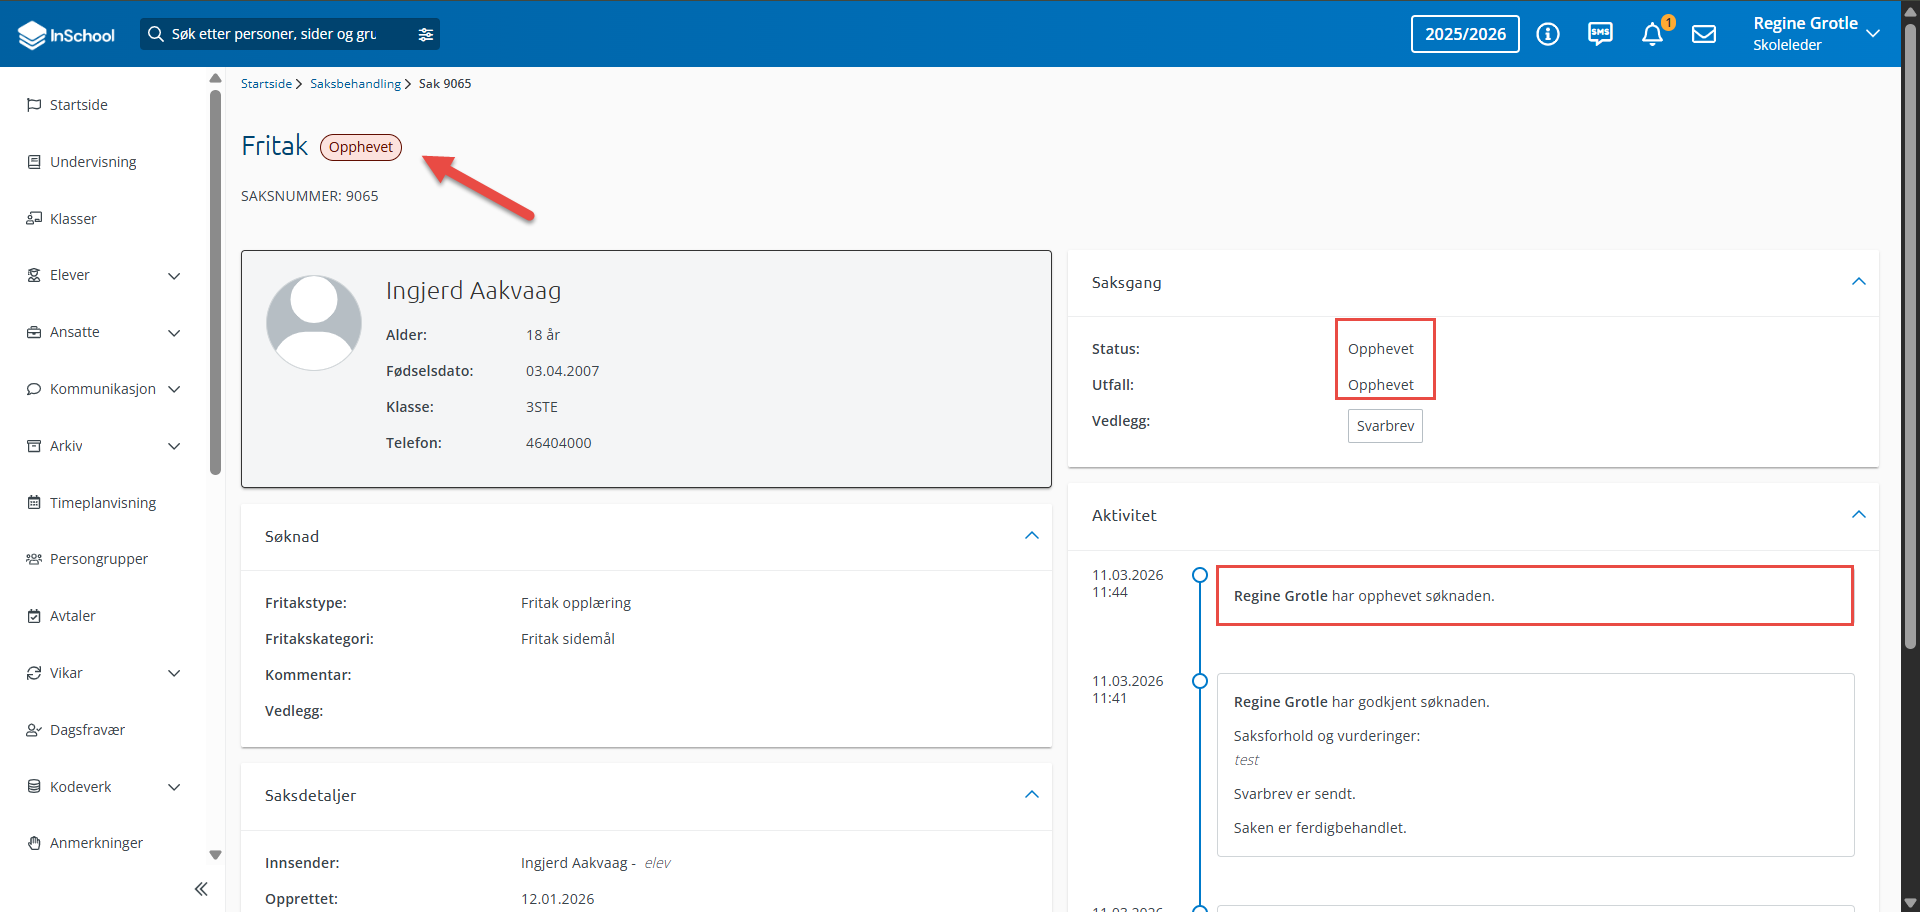Click the sidebar scroll down arrow

(215, 855)
